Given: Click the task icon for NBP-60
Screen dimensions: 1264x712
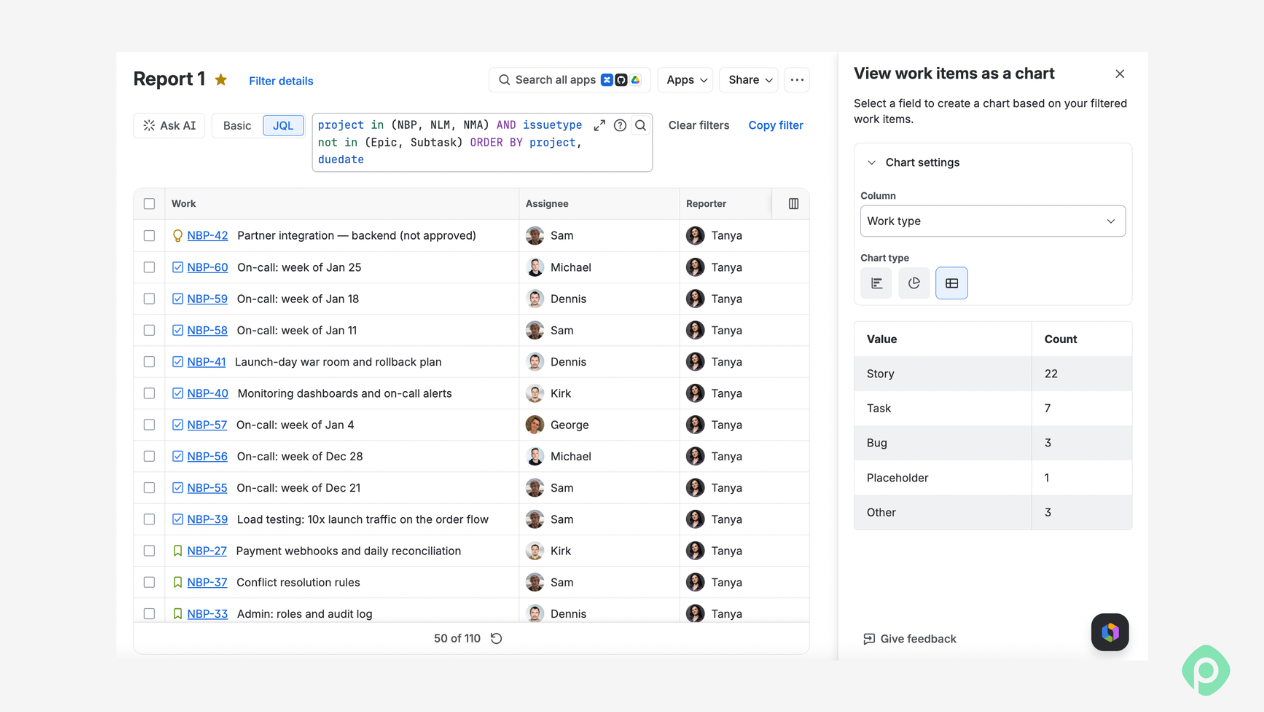Looking at the screenshot, I should (178, 267).
